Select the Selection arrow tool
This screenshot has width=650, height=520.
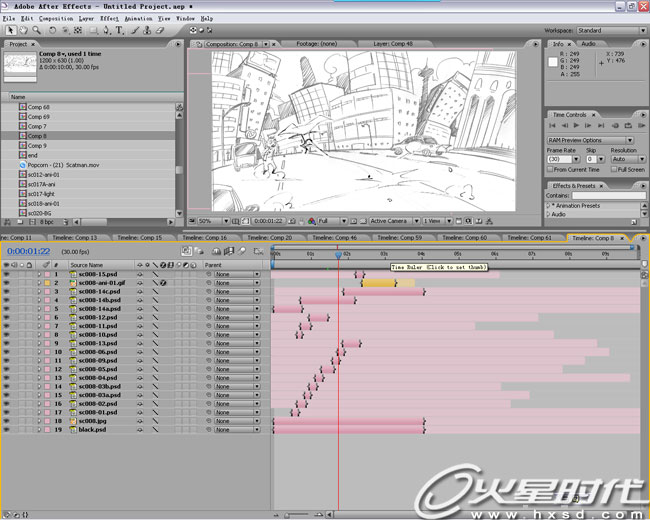coord(11,30)
